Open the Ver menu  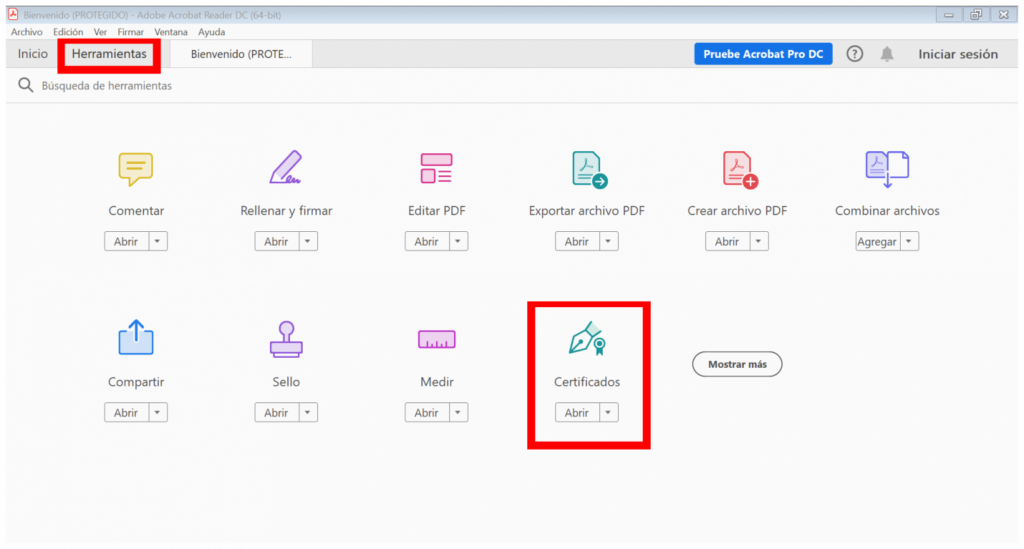[100, 32]
